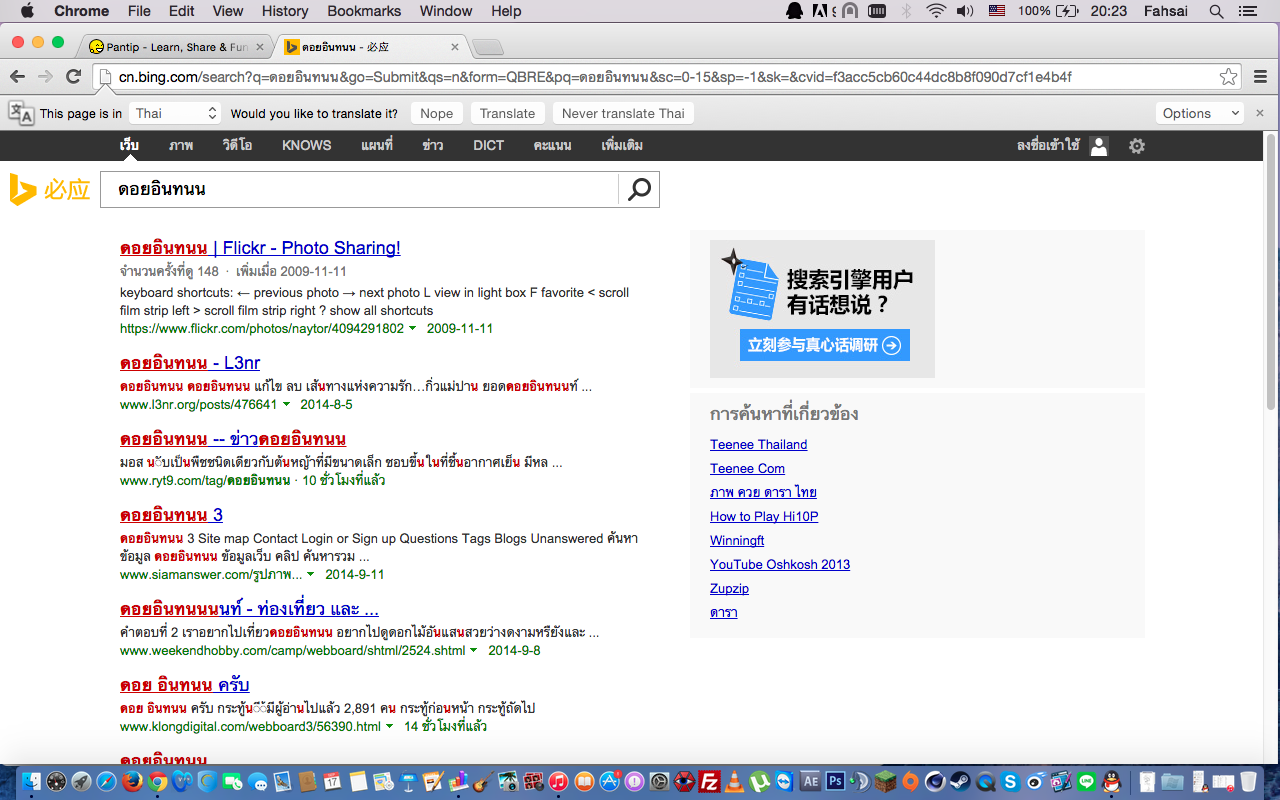Open uTorrent from the Dock
Screen dimensions: 1280x800
click(759, 781)
